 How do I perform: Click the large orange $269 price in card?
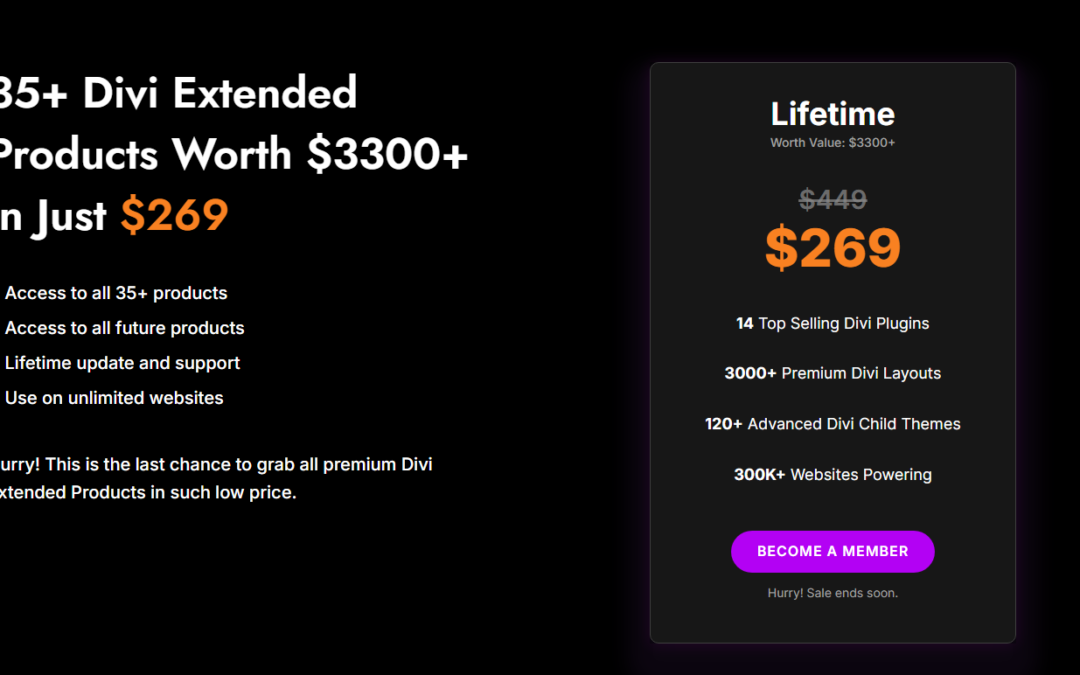pos(832,247)
